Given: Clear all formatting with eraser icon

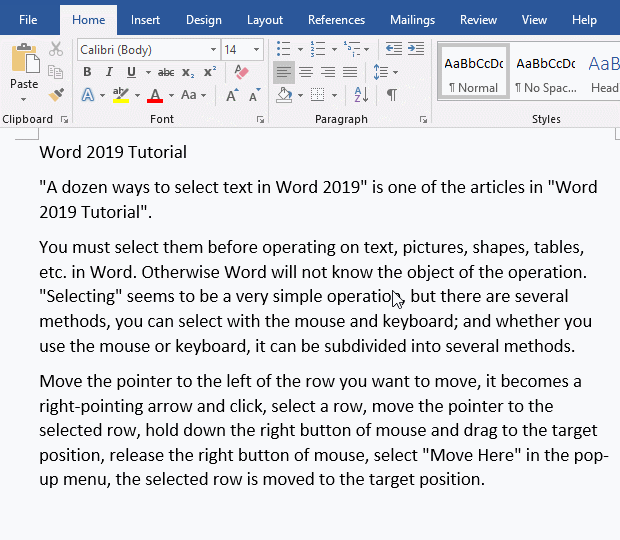Looking at the screenshot, I should pyautogui.click(x=241, y=72).
